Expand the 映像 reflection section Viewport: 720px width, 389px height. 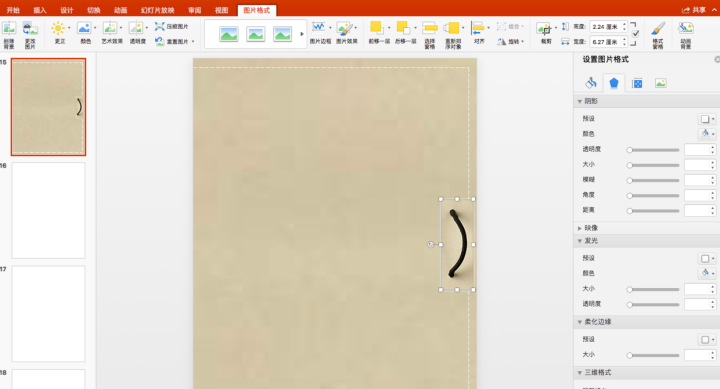click(579, 228)
